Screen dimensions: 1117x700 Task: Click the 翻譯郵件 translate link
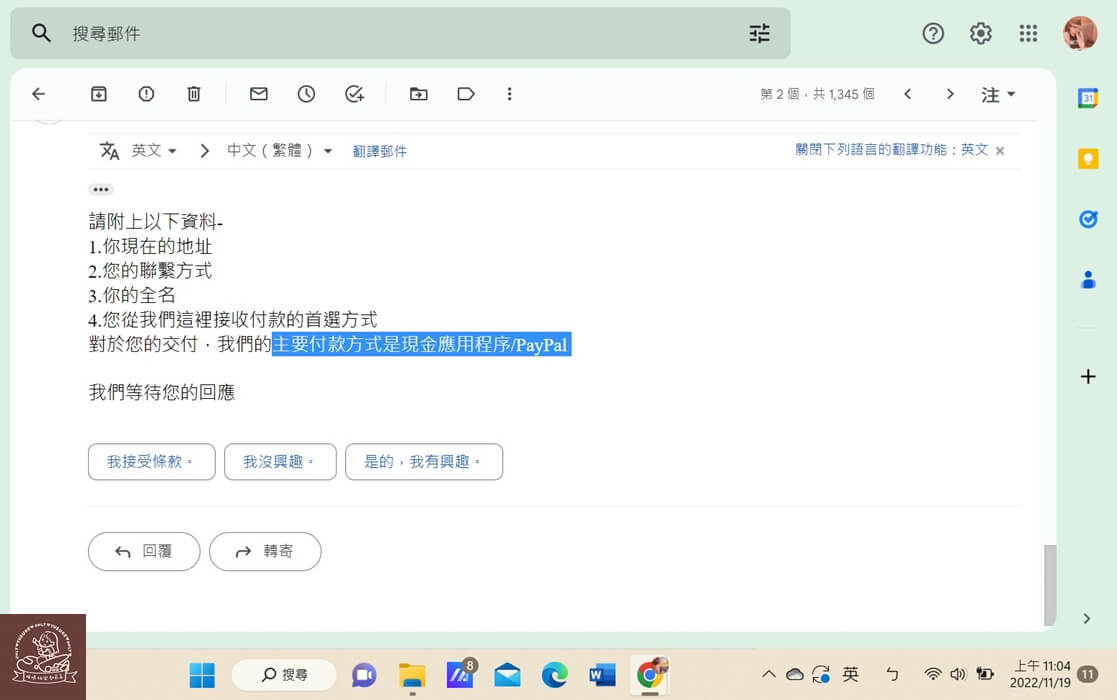(x=380, y=150)
